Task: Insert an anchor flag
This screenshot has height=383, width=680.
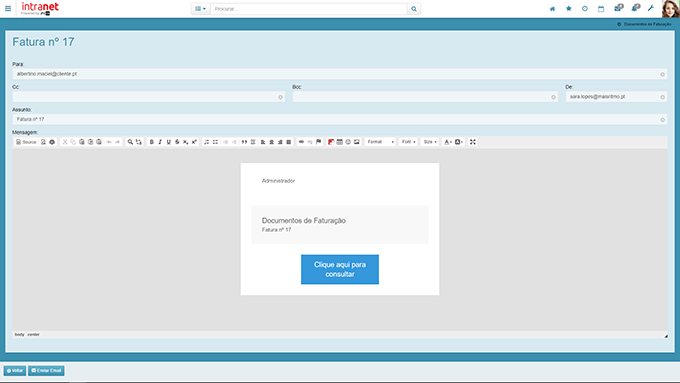Action: 318,142
